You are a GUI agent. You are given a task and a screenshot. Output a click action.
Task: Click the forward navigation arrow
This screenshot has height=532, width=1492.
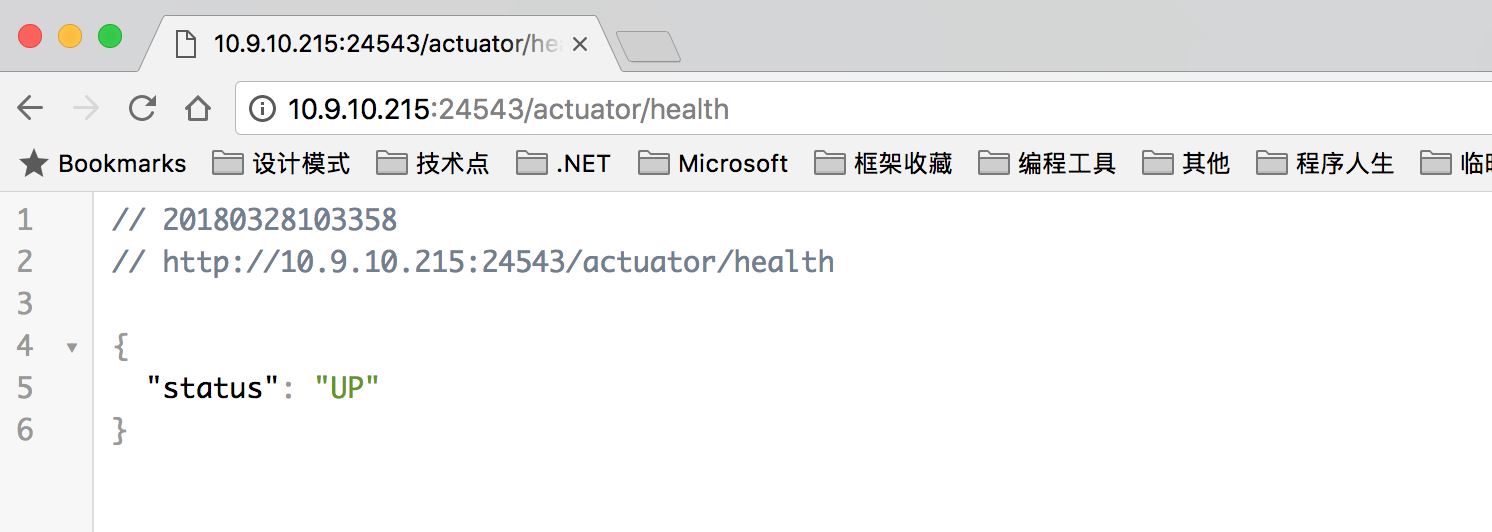click(87, 108)
